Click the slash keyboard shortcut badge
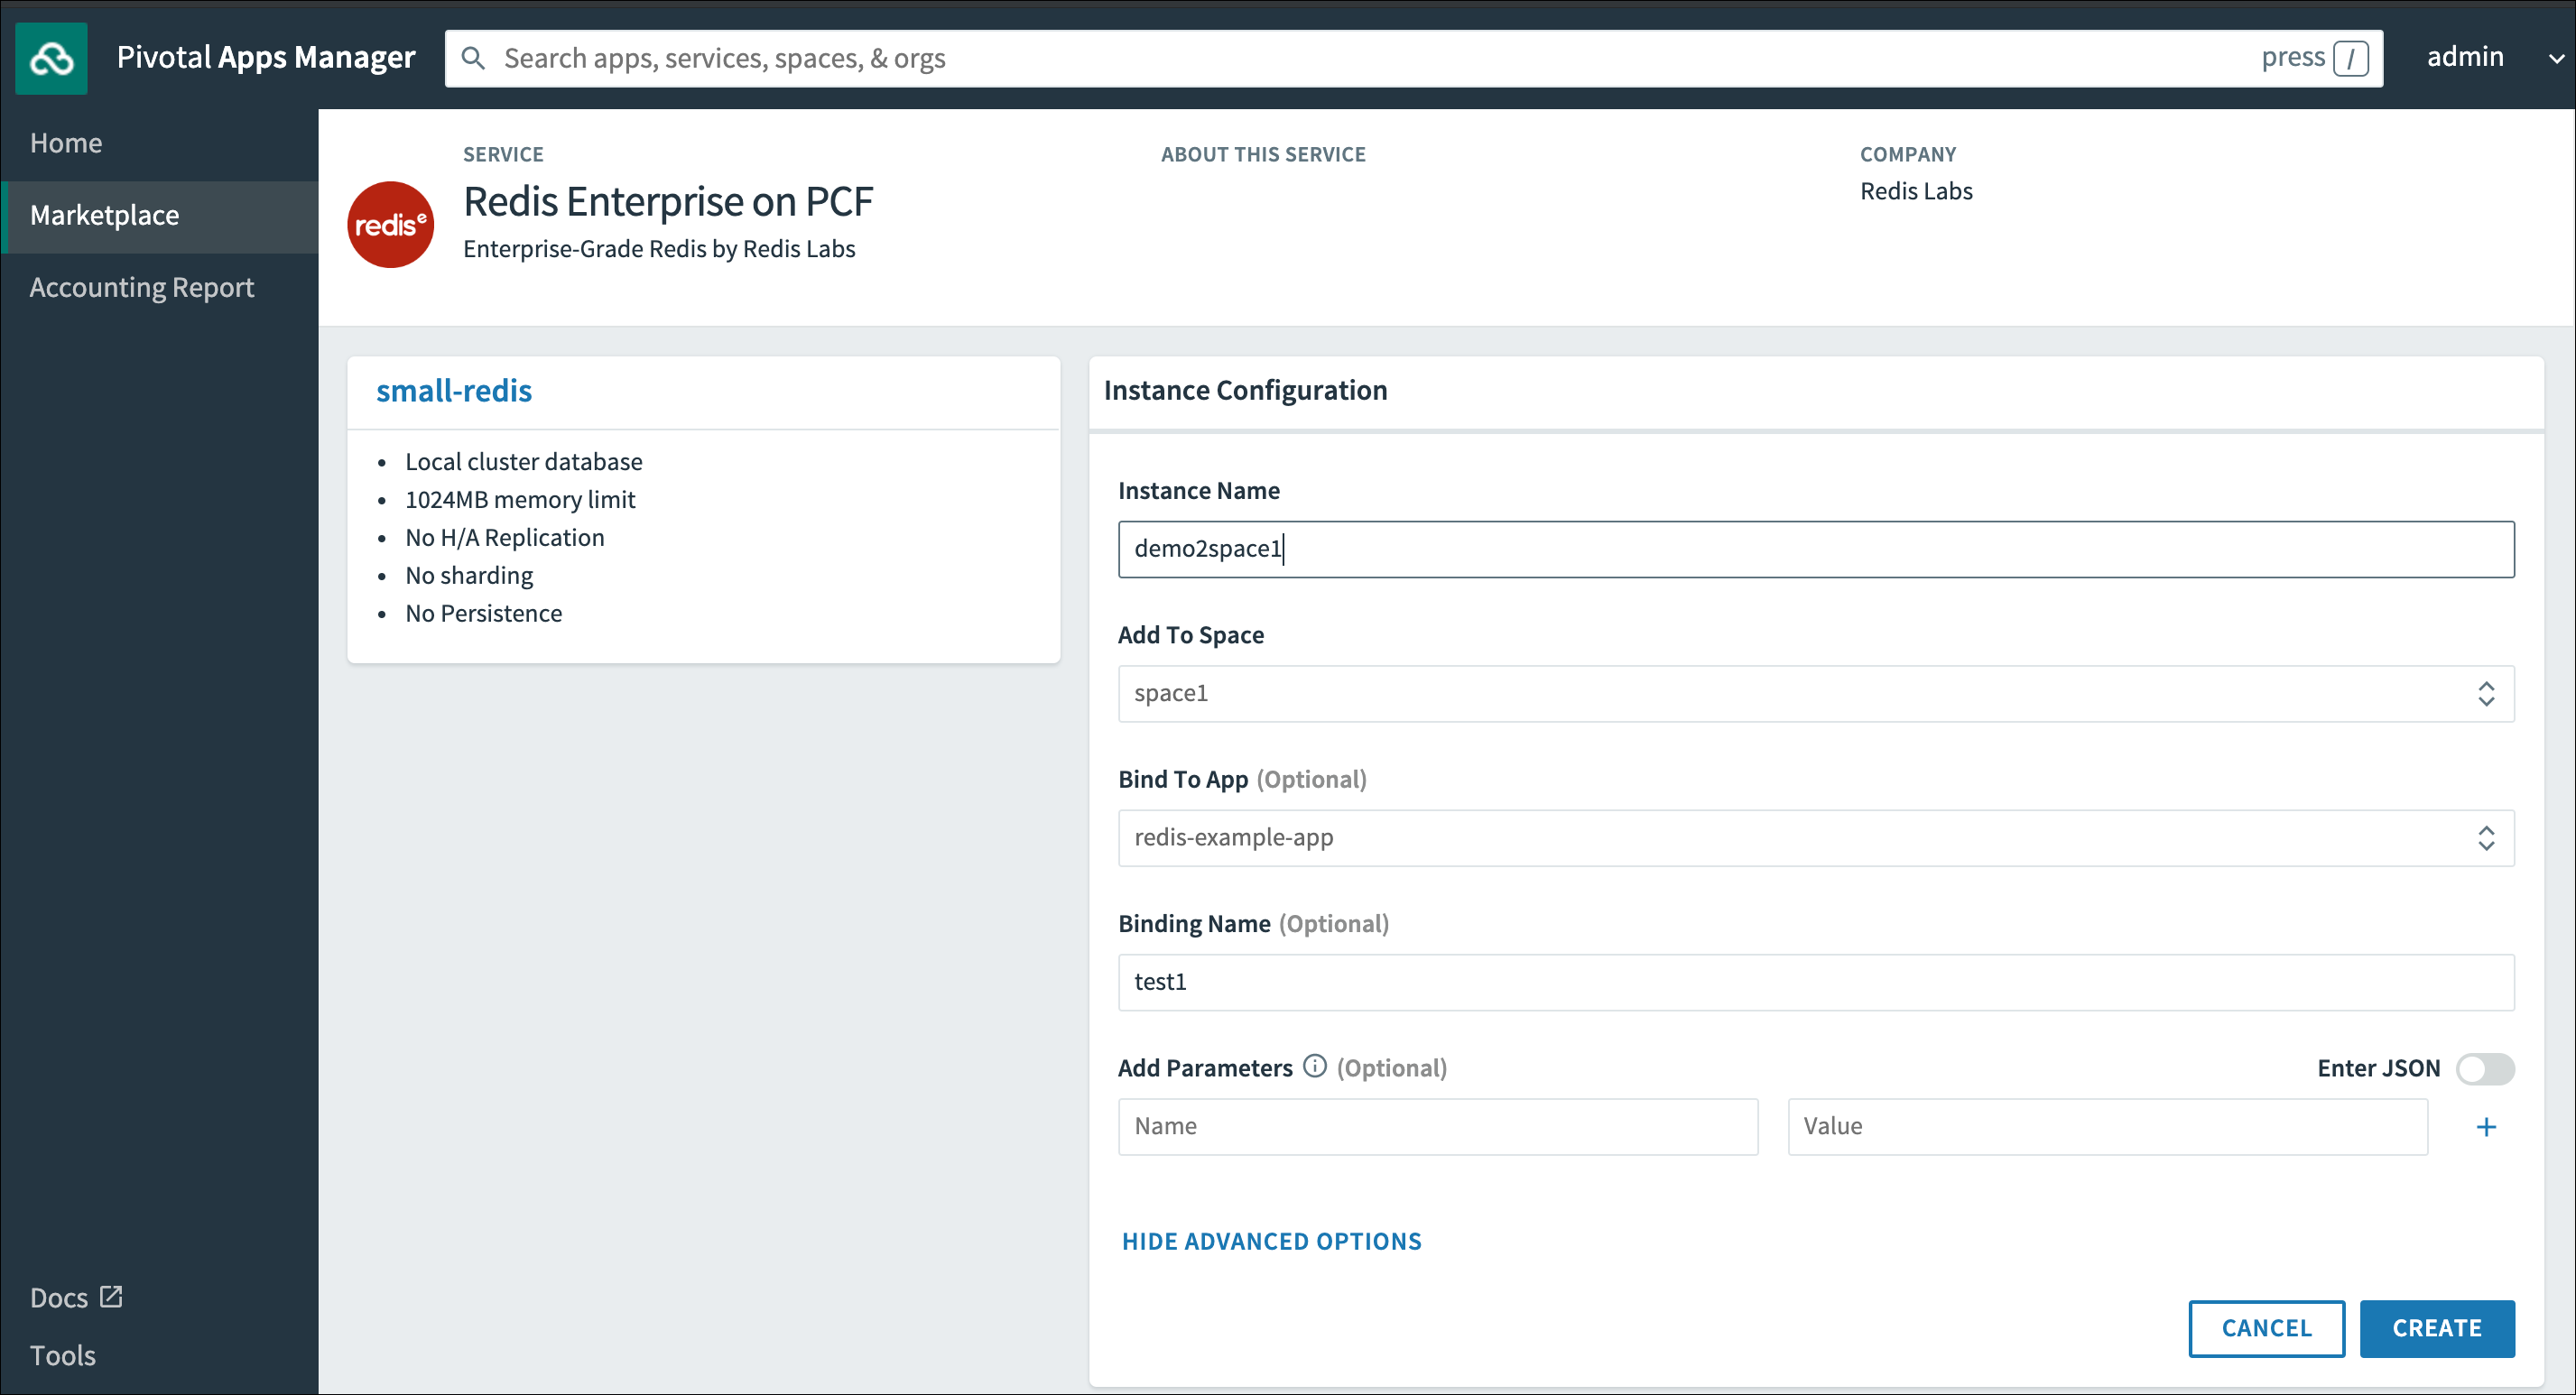This screenshot has width=2576, height=1395. pos(2350,58)
